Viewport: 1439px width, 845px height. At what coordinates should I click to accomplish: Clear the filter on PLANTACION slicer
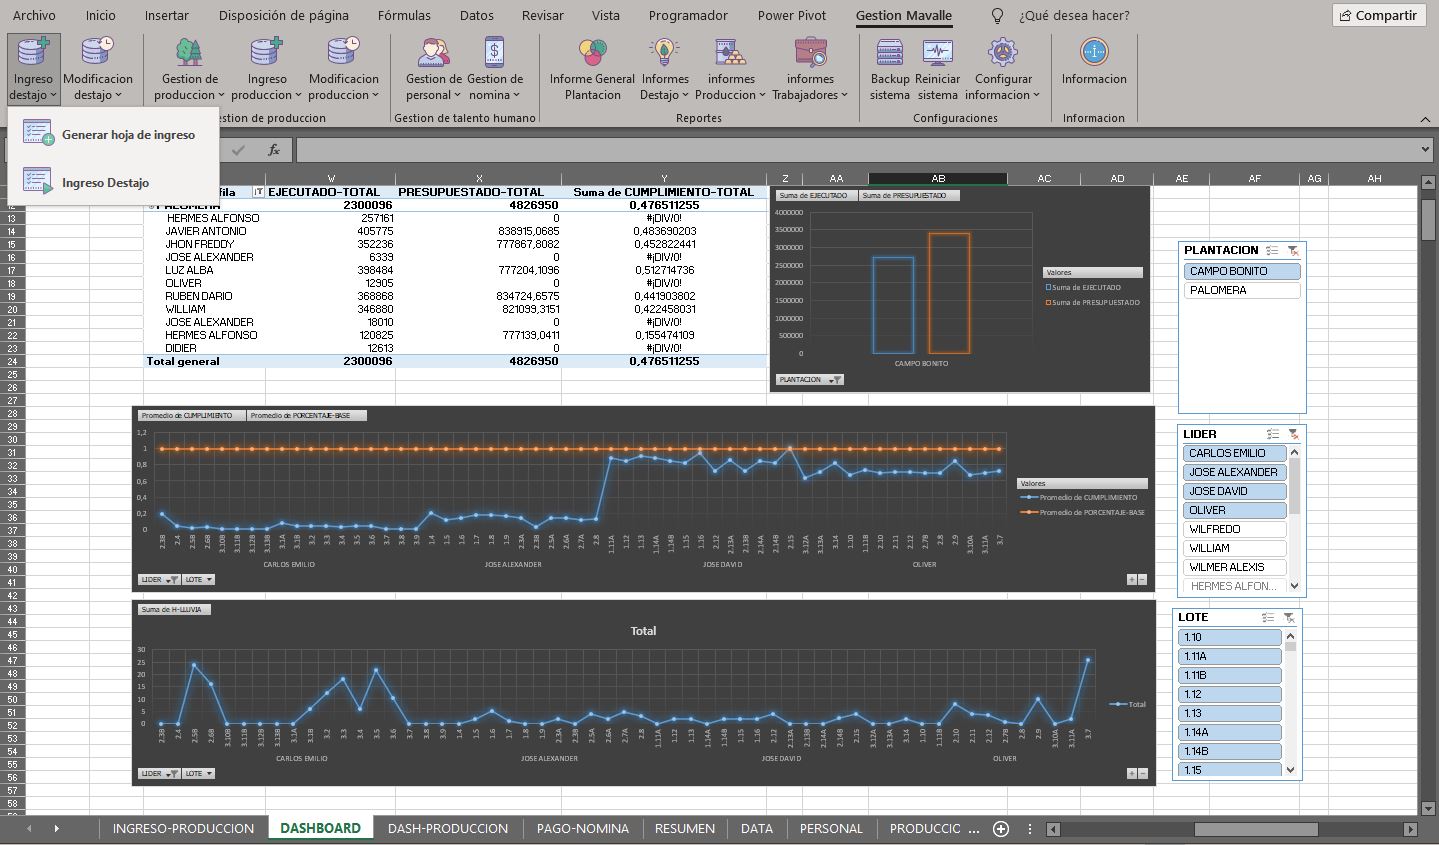[1293, 251]
